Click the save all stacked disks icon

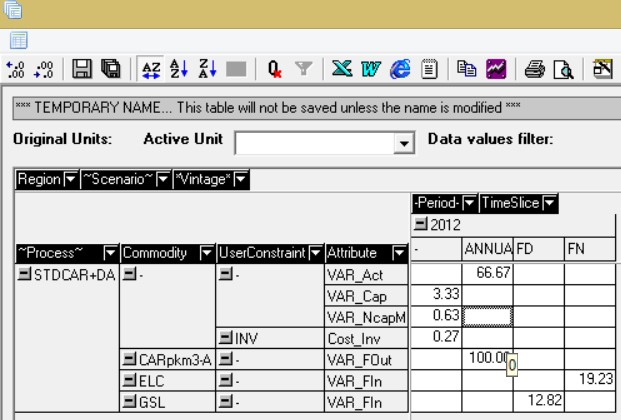(x=111, y=69)
